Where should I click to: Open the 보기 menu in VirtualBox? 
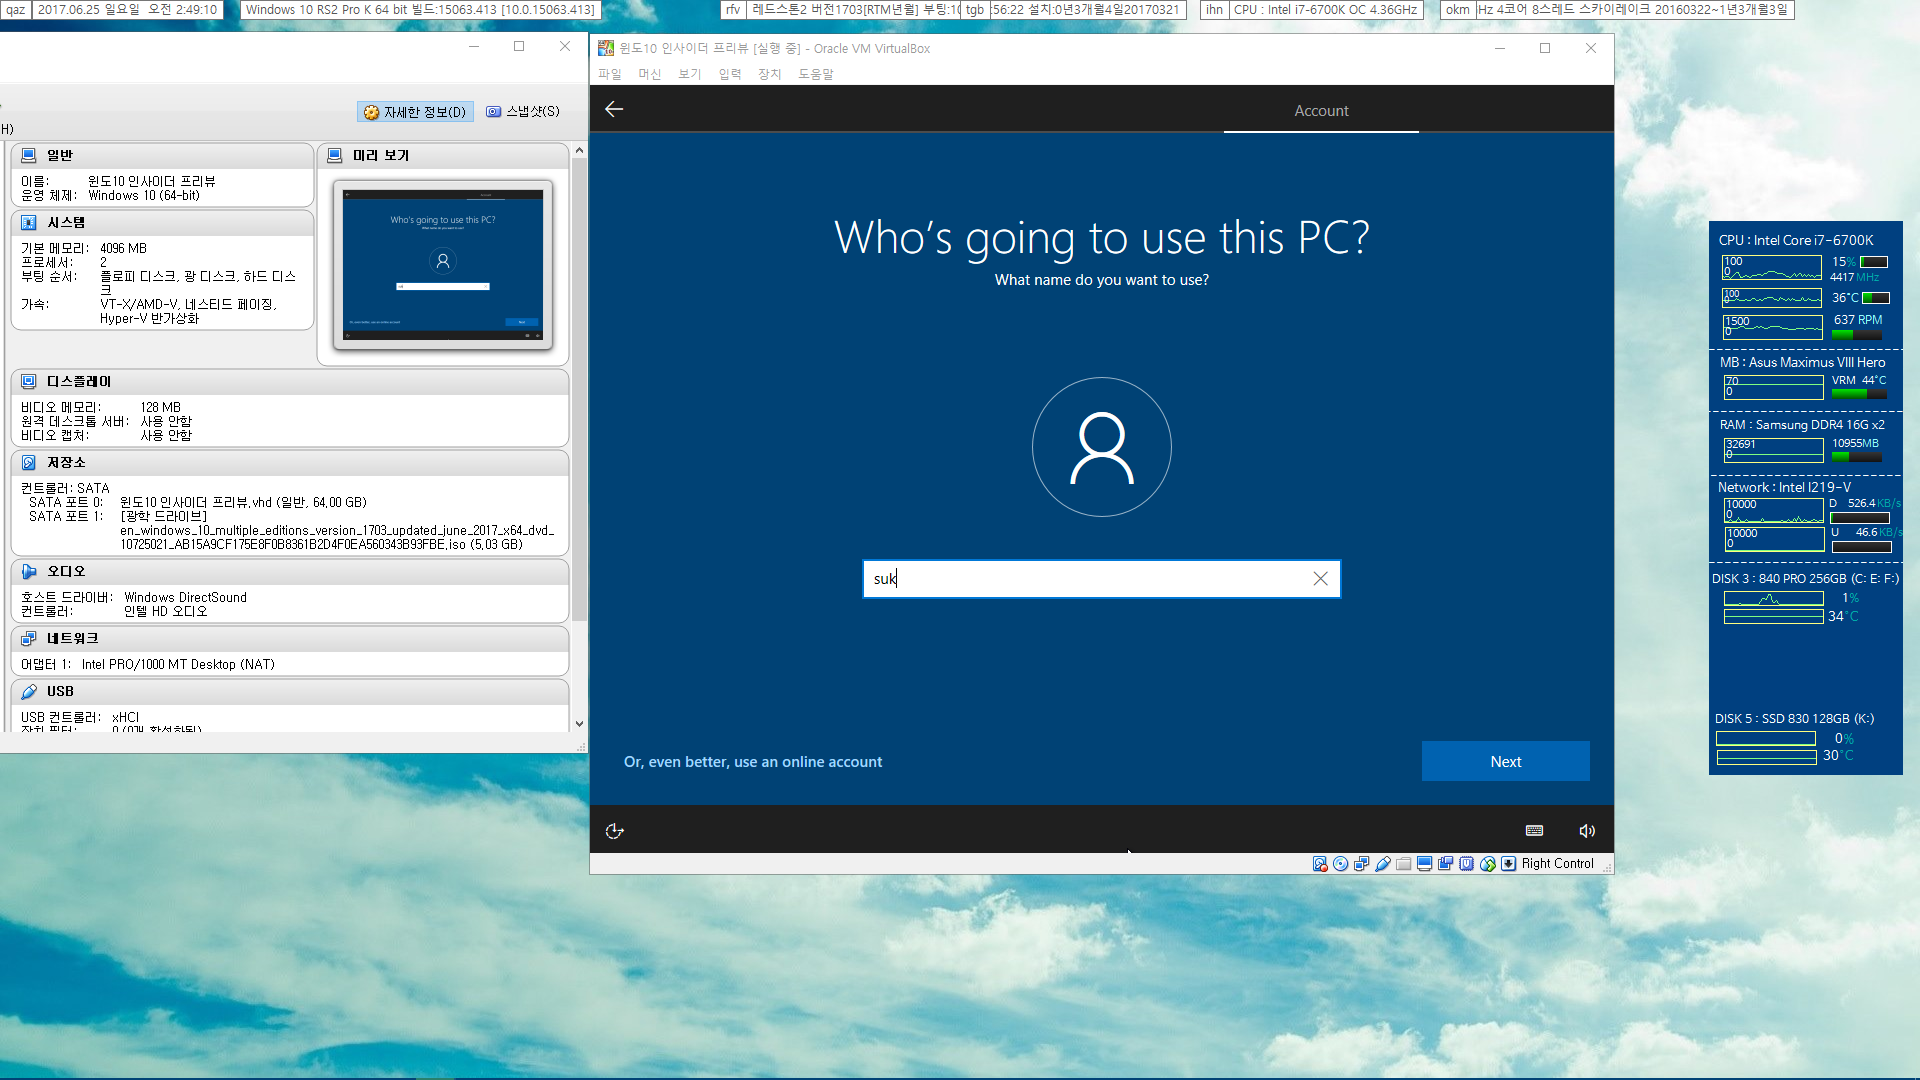click(690, 74)
